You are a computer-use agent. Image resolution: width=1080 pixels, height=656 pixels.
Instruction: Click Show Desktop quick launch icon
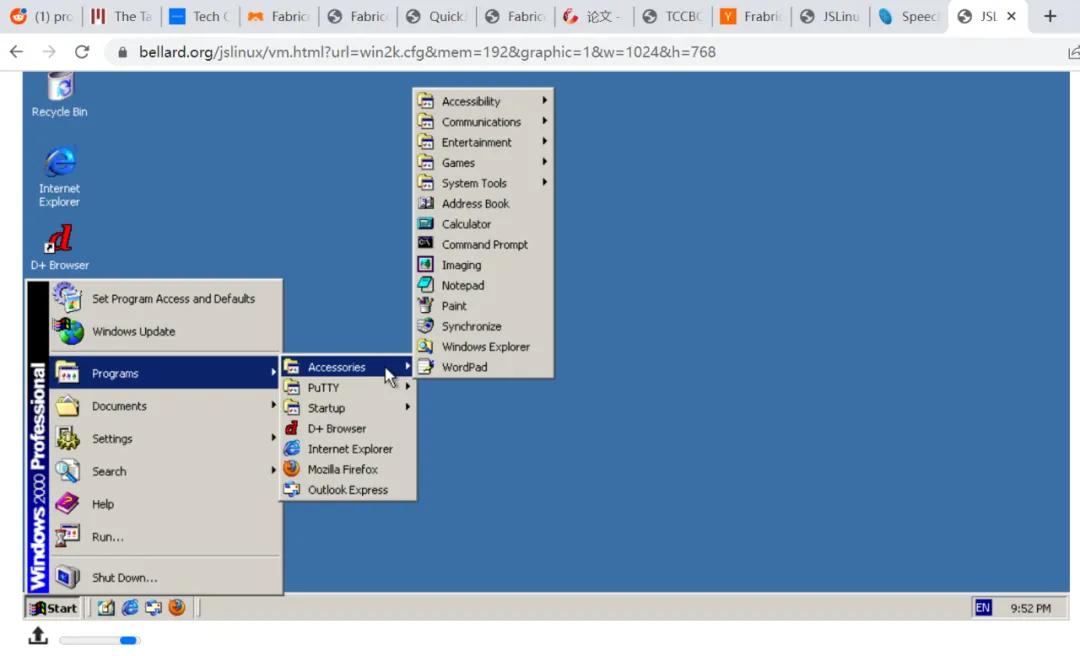pyautogui.click(x=105, y=608)
